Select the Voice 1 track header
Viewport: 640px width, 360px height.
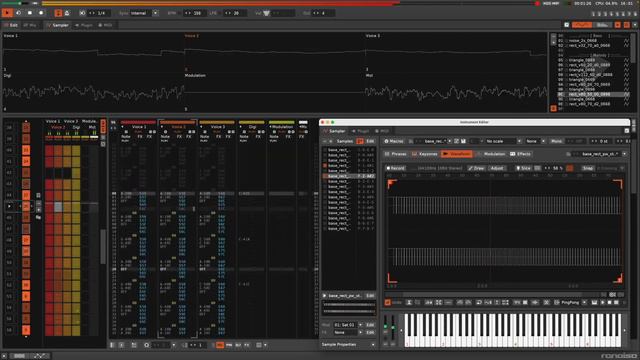pos(138,127)
